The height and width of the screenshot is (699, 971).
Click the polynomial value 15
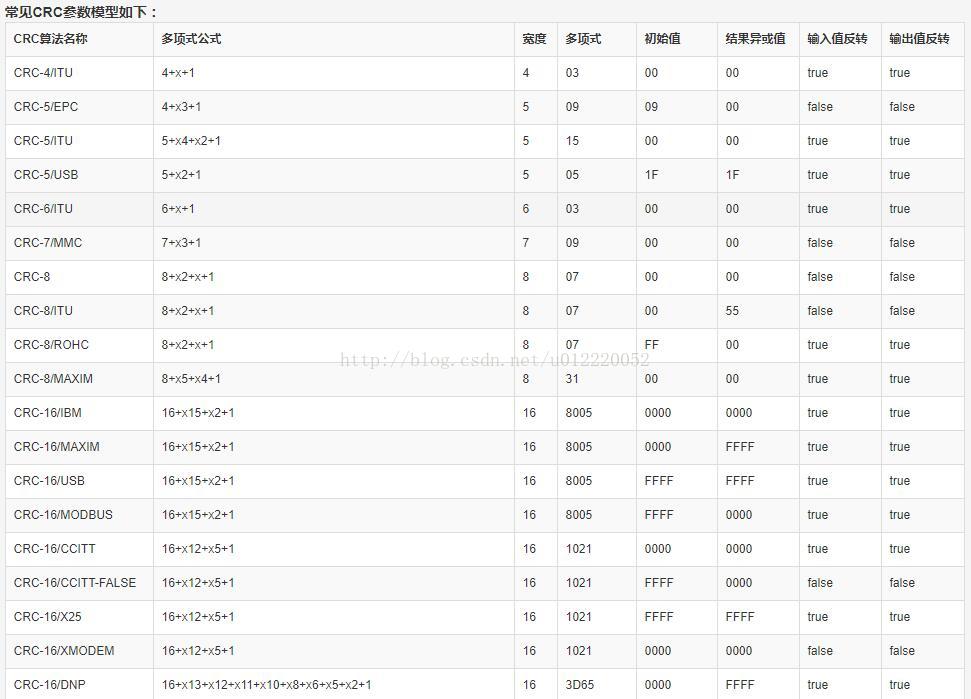572,141
